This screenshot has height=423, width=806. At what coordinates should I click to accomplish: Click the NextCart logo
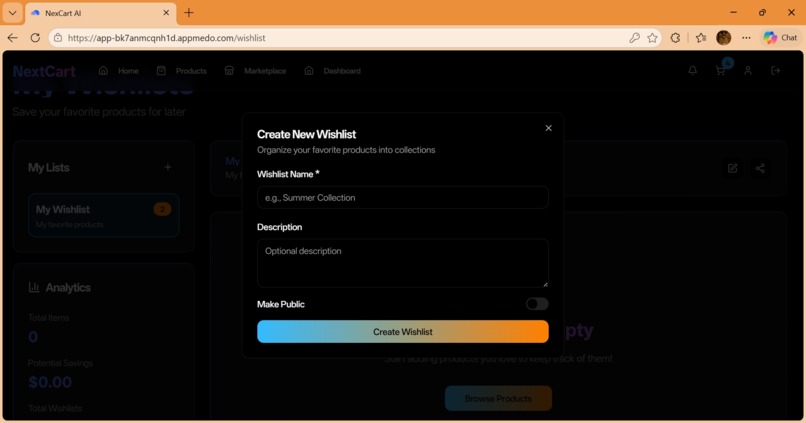pos(44,71)
